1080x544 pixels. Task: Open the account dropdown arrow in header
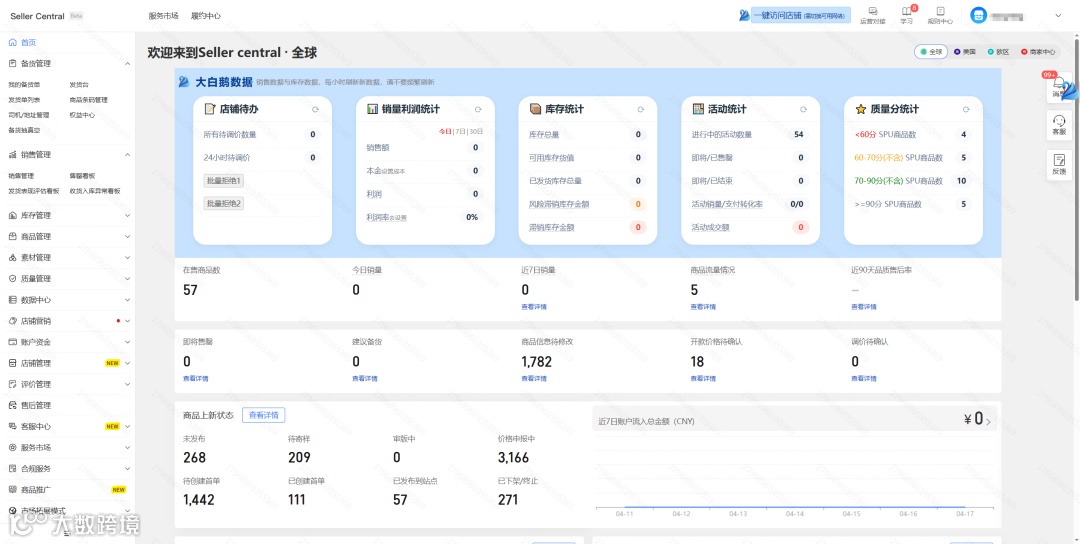coord(1058,15)
